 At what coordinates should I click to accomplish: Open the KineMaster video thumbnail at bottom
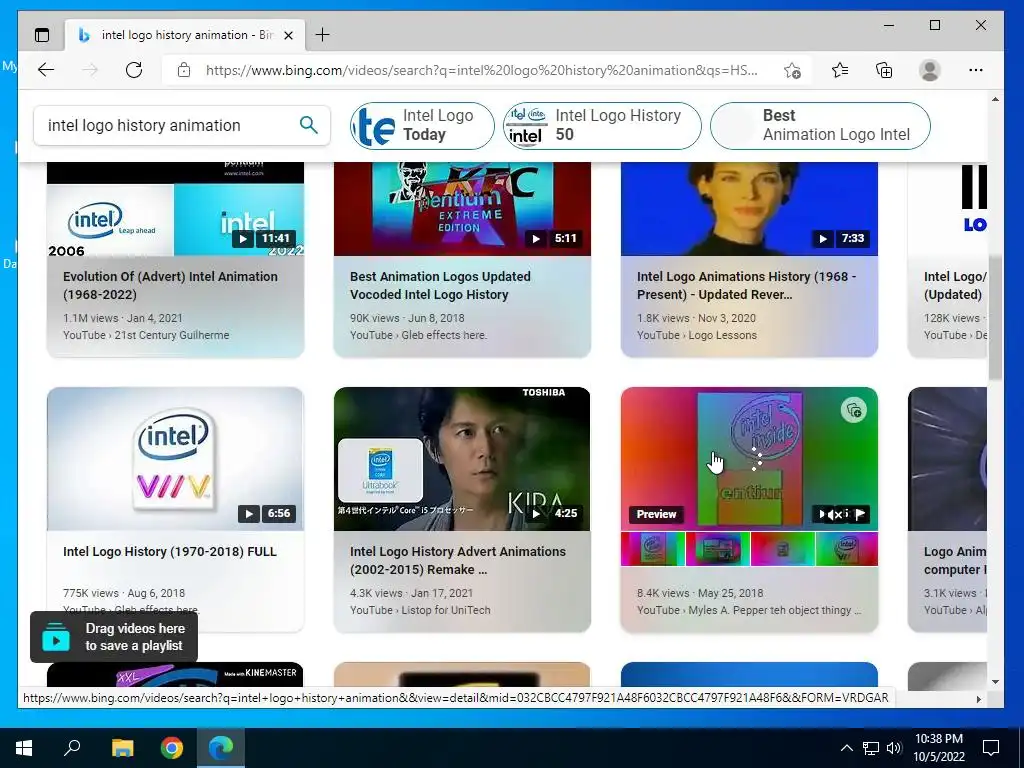coord(175,675)
